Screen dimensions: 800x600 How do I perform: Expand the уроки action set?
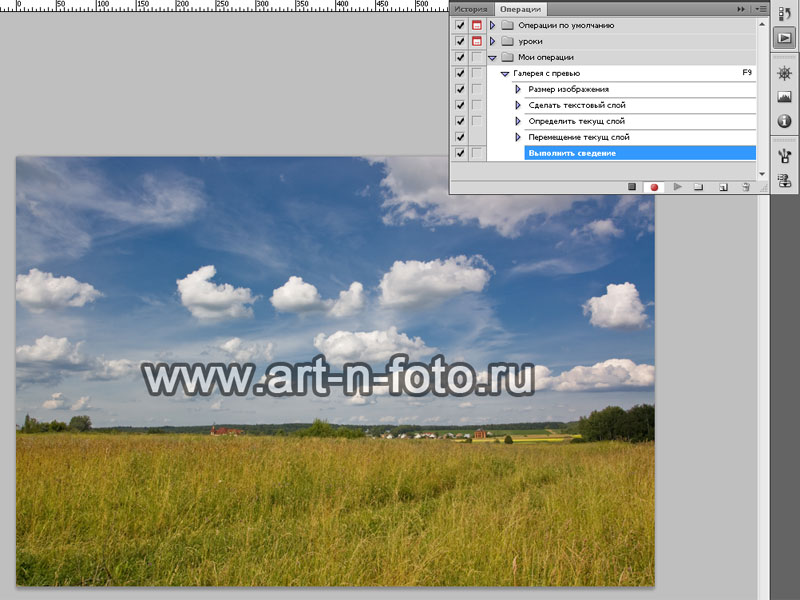[x=492, y=41]
